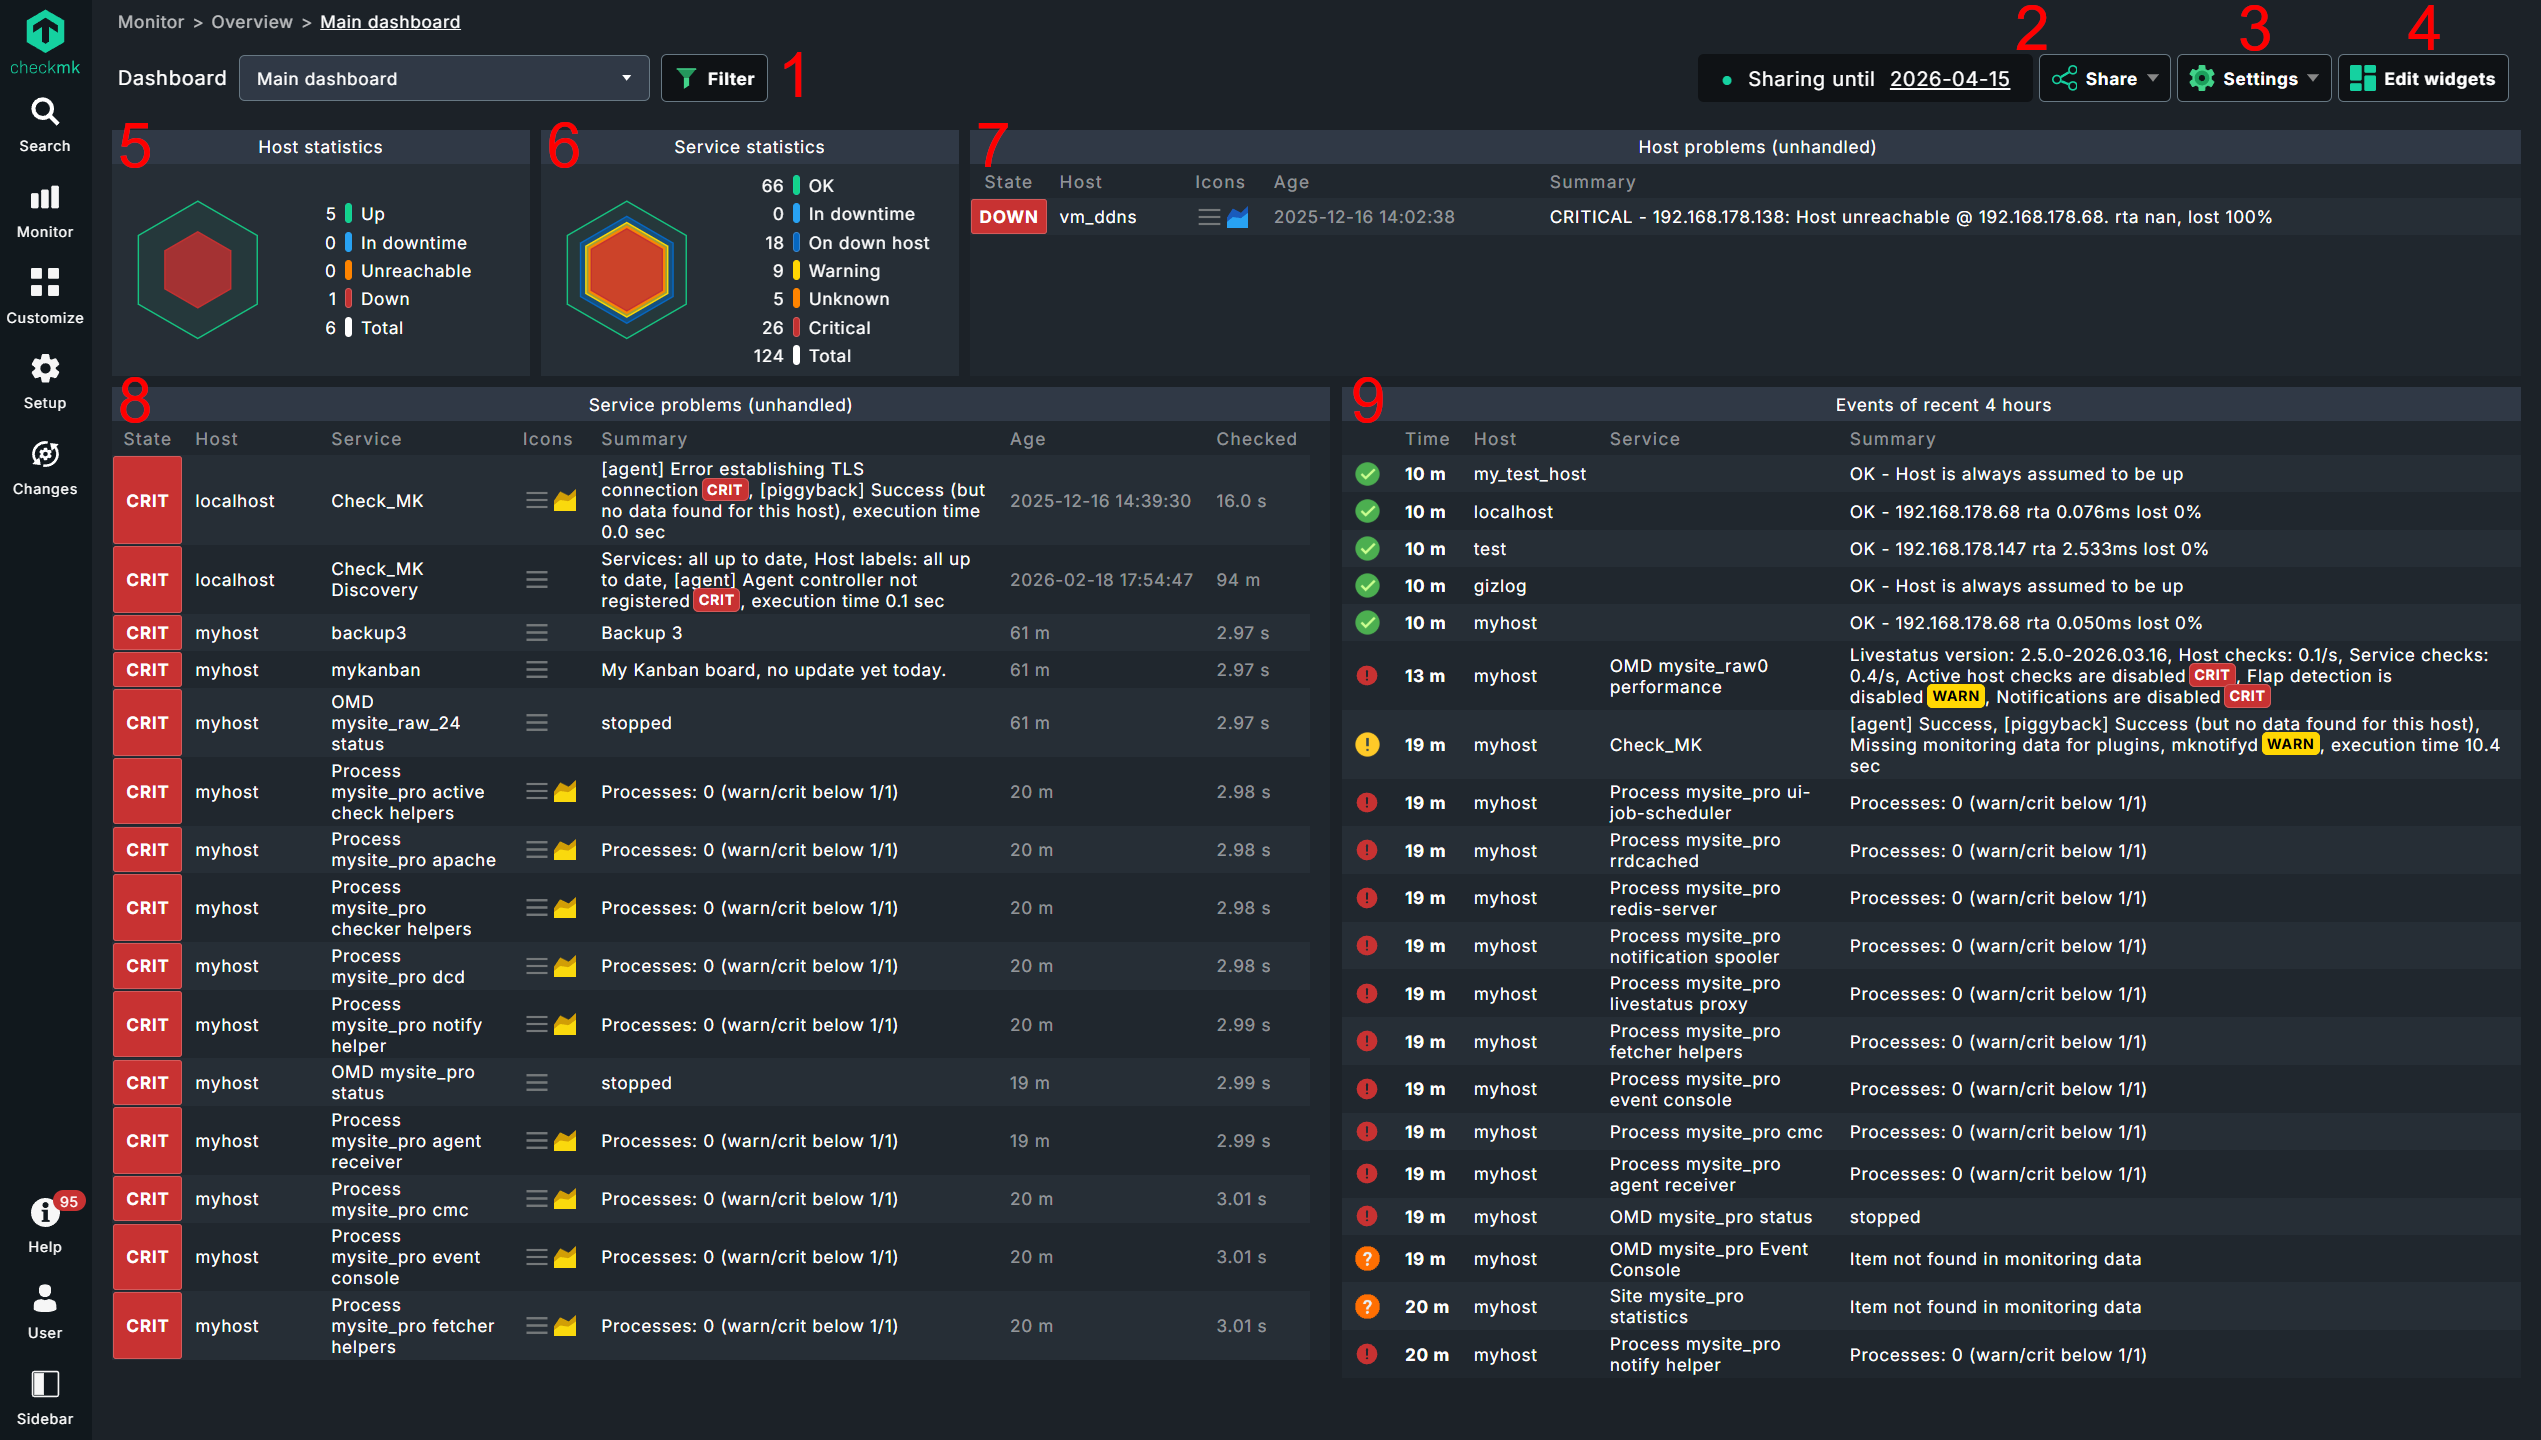Screen dimensions: 2541x1440
Task: Expand the Settings dropdown
Action: tap(2253, 78)
